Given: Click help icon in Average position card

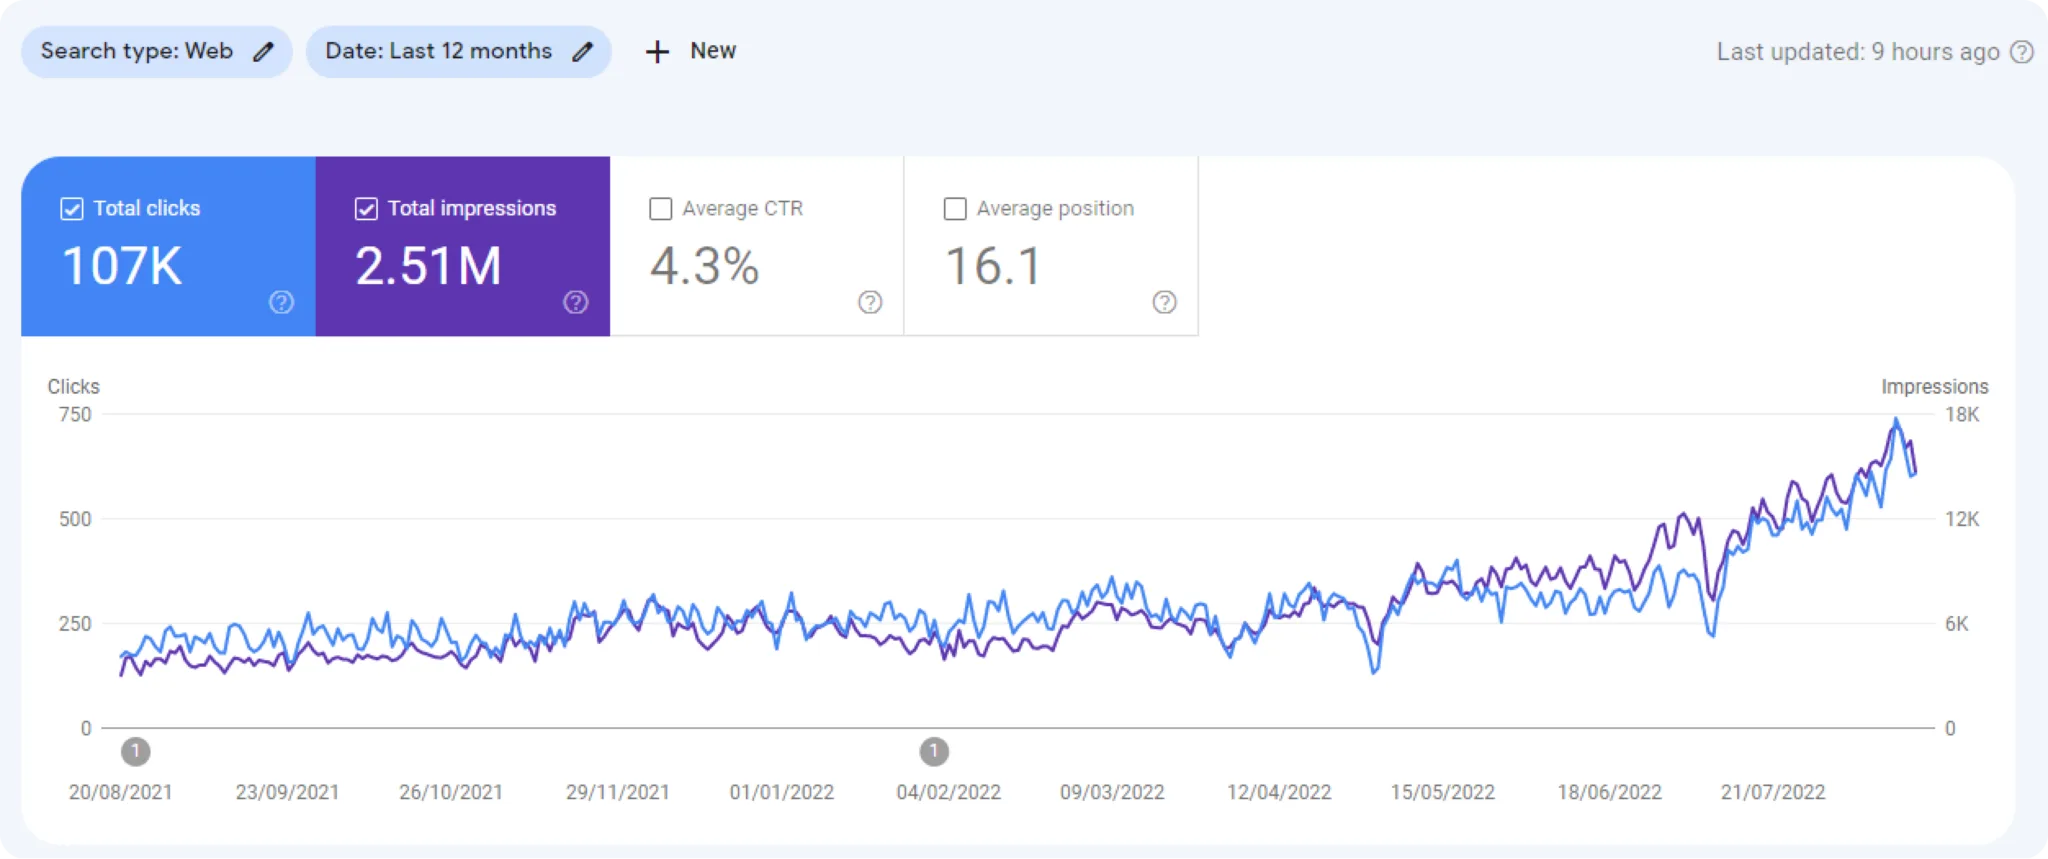Looking at the screenshot, I should pyautogui.click(x=1164, y=302).
